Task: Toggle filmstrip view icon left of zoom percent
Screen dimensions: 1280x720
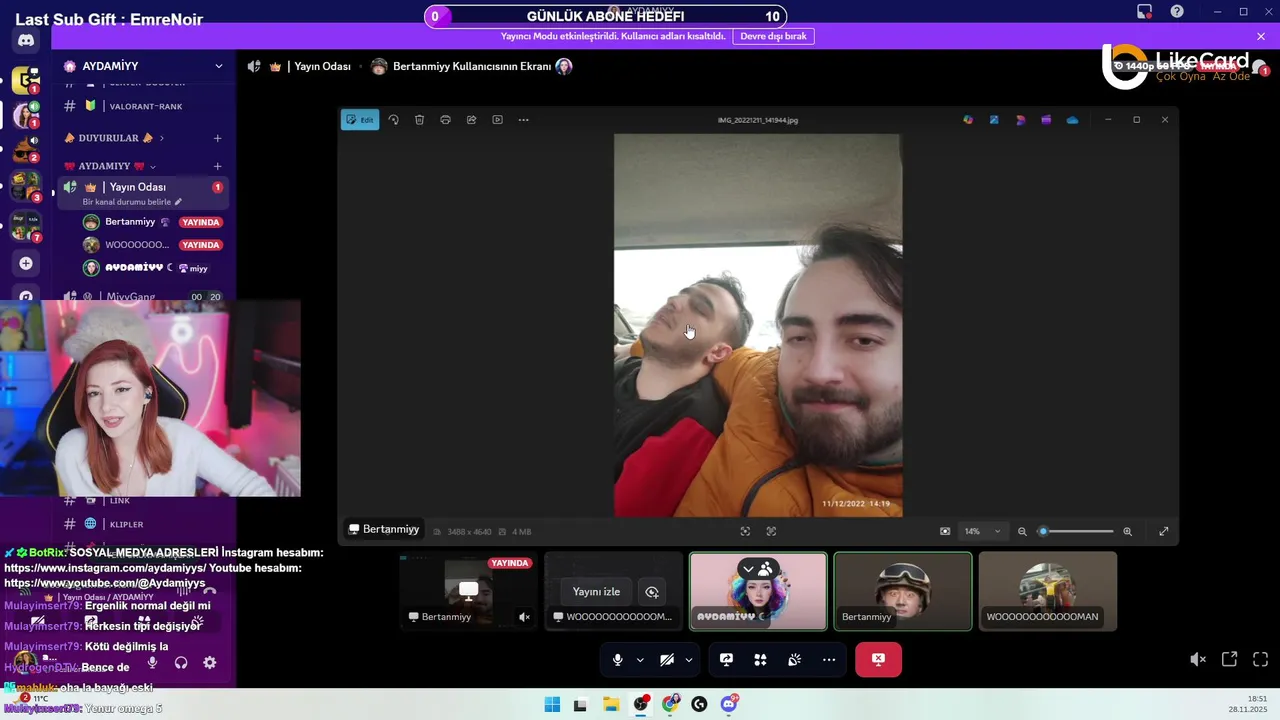Action: click(x=945, y=531)
